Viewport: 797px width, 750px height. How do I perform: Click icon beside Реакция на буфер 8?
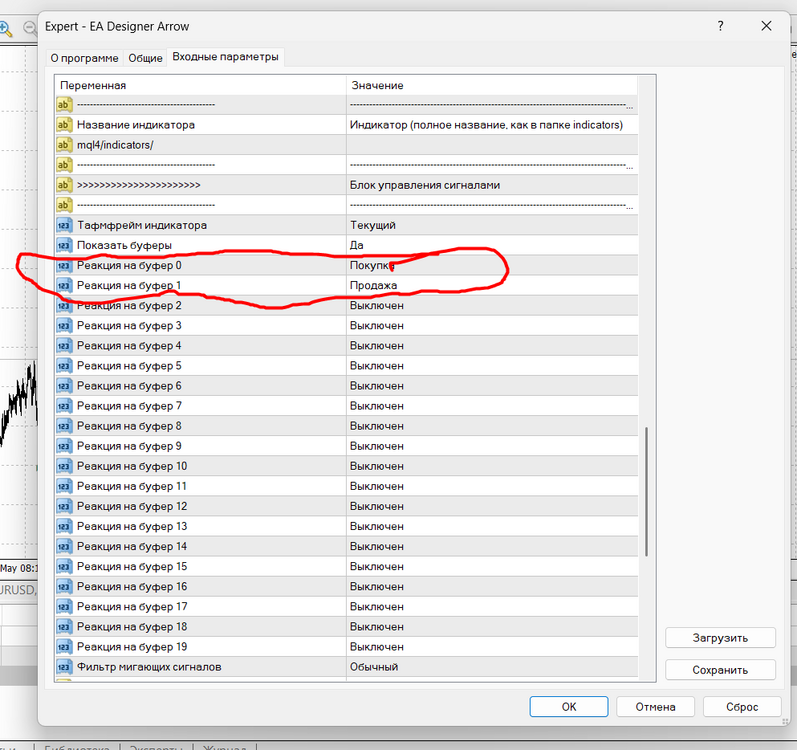[64, 426]
